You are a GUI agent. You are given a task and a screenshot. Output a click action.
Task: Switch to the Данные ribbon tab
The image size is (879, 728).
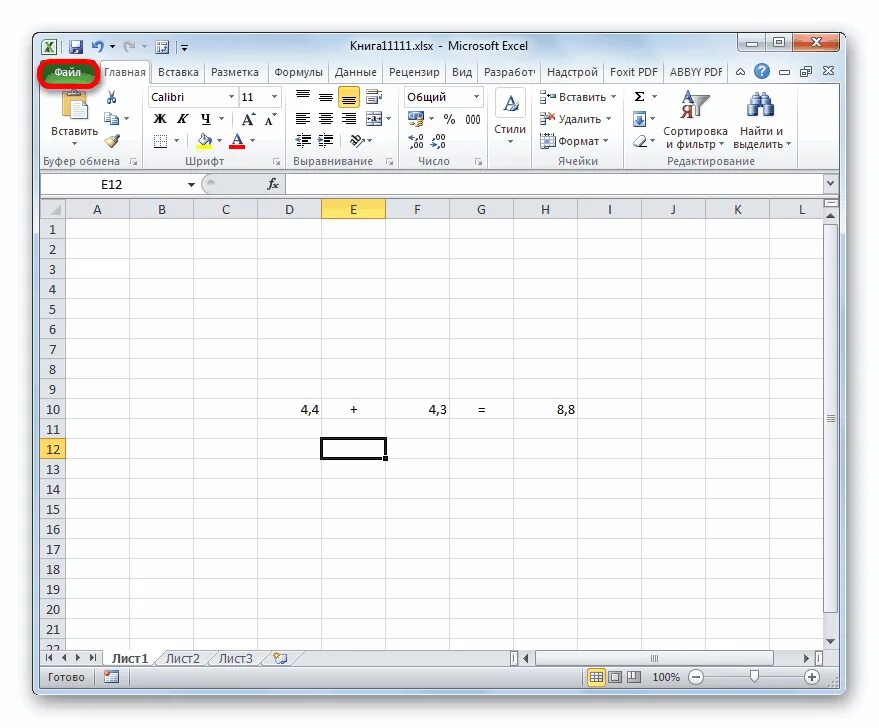tap(355, 72)
